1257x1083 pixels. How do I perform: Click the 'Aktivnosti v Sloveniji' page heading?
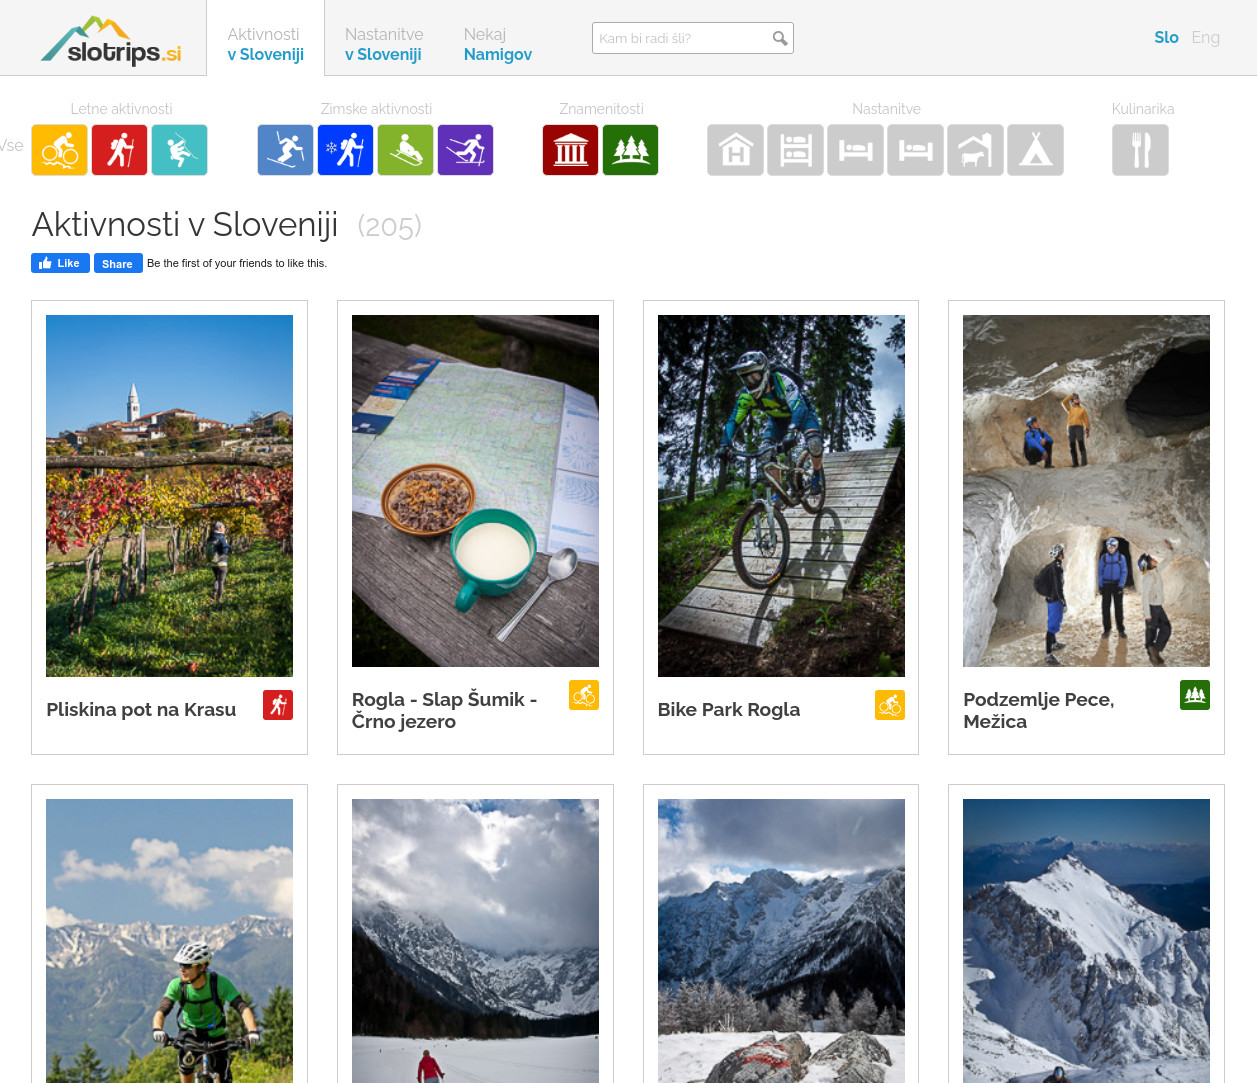click(185, 225)
